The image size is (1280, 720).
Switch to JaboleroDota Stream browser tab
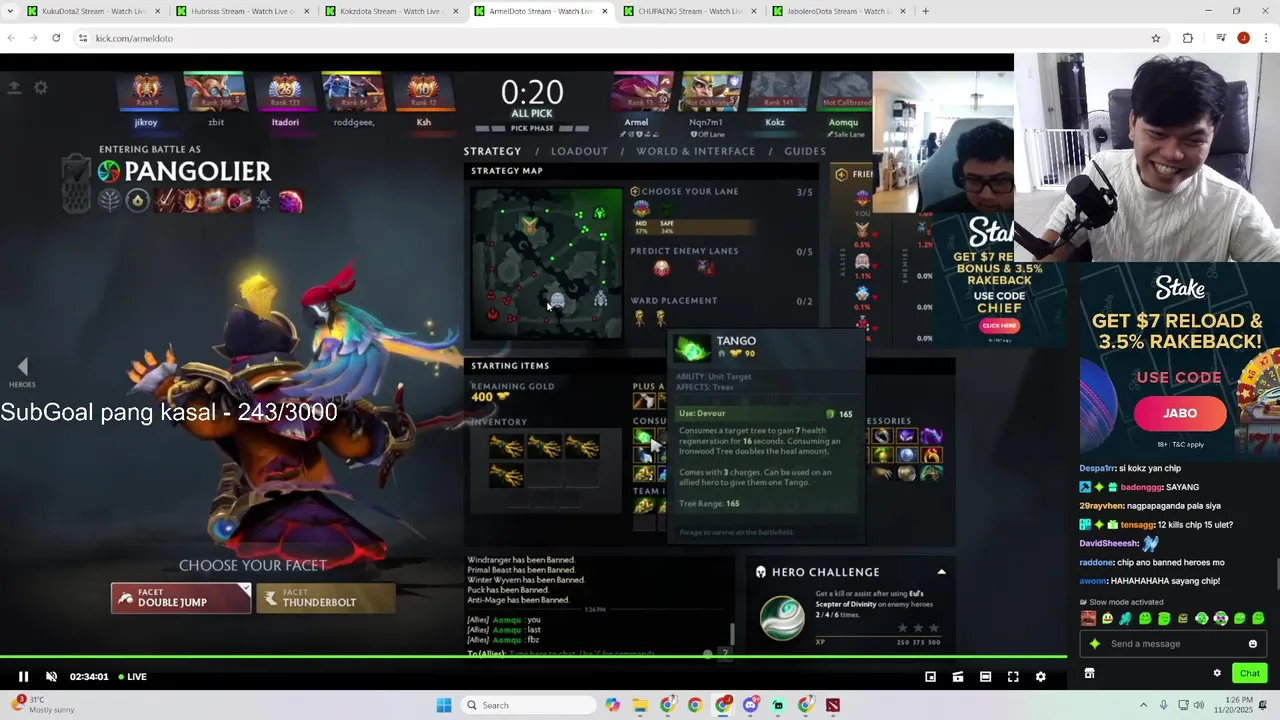click(x=839, y=11)
